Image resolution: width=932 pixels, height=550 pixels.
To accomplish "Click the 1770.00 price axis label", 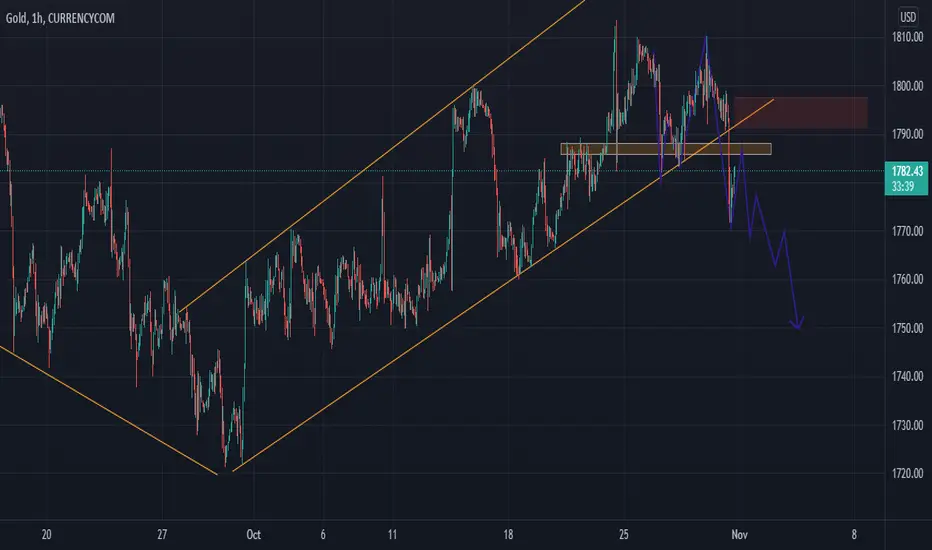I will click(x=907, y=231).
